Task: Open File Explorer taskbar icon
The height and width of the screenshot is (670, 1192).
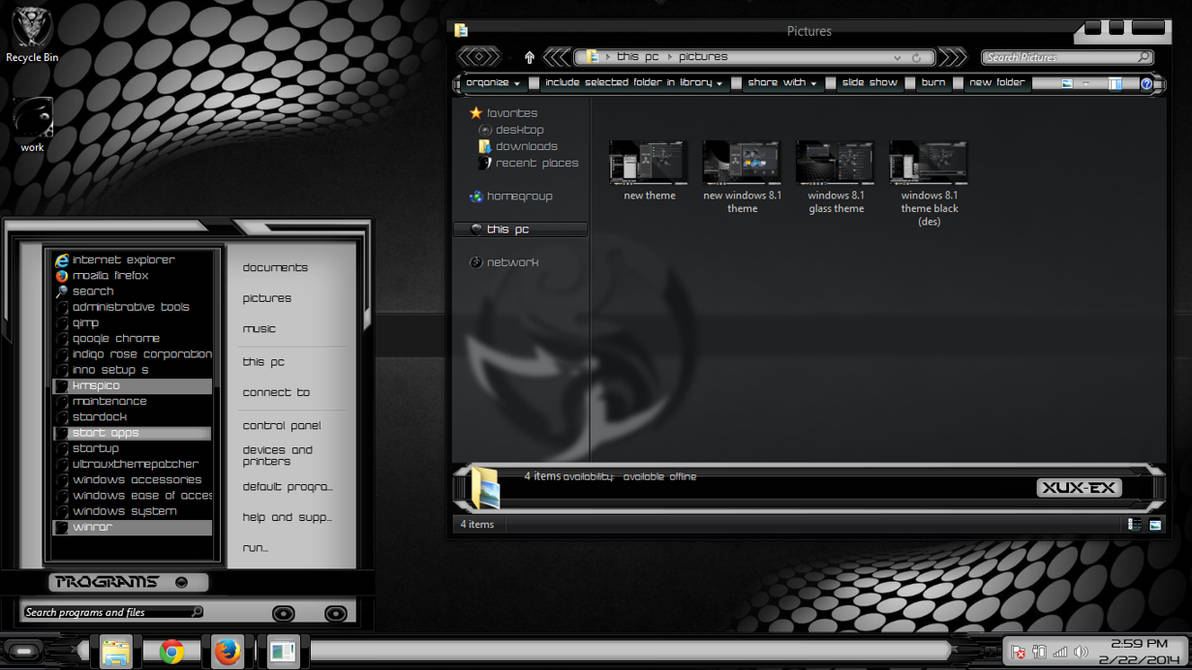Action: coord(116,652)
